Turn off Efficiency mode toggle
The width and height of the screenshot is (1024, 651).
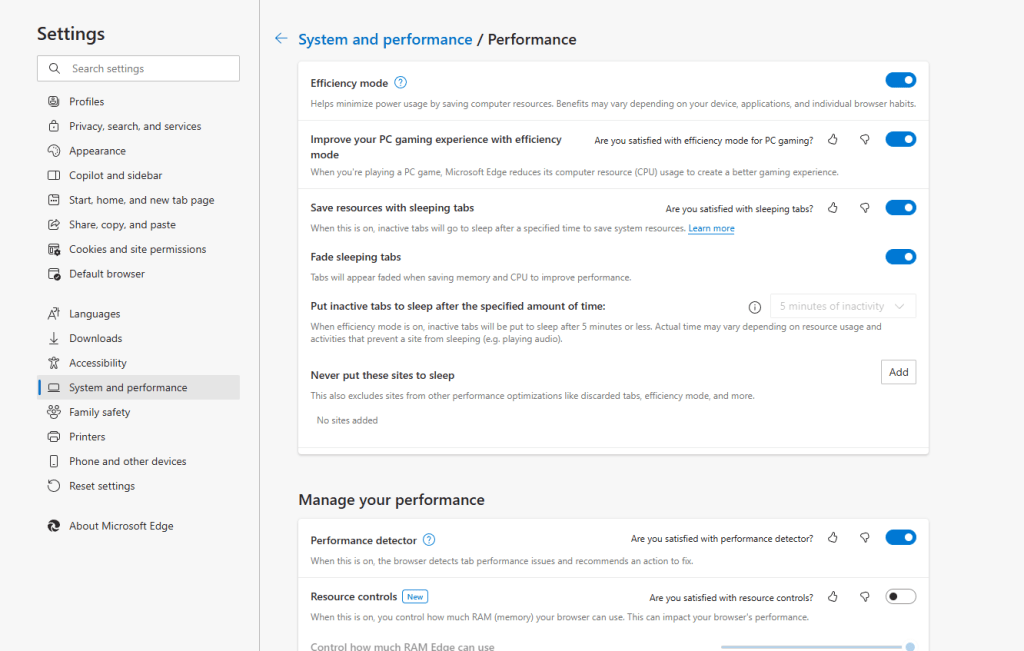pos(901,80)
